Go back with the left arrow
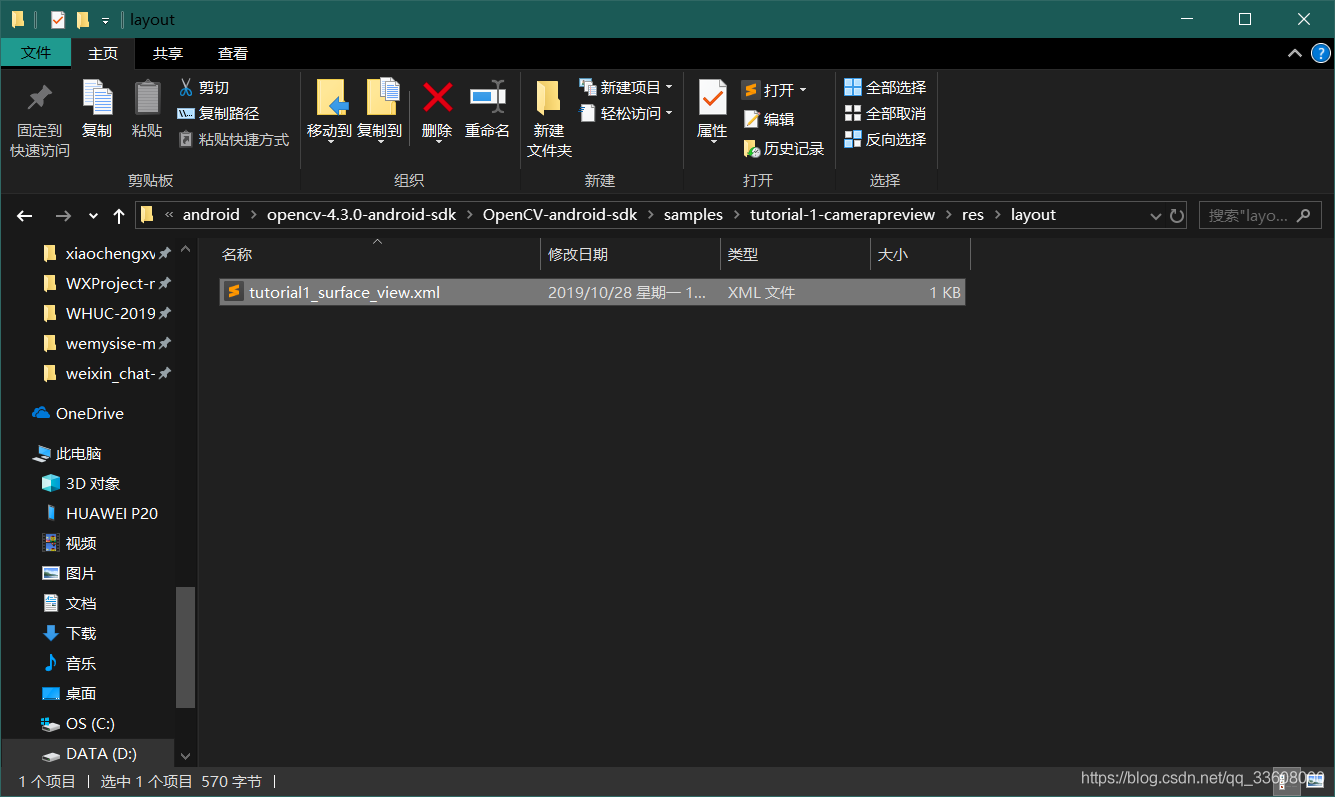Screen dimensions: 1335x797 [25, 215]
